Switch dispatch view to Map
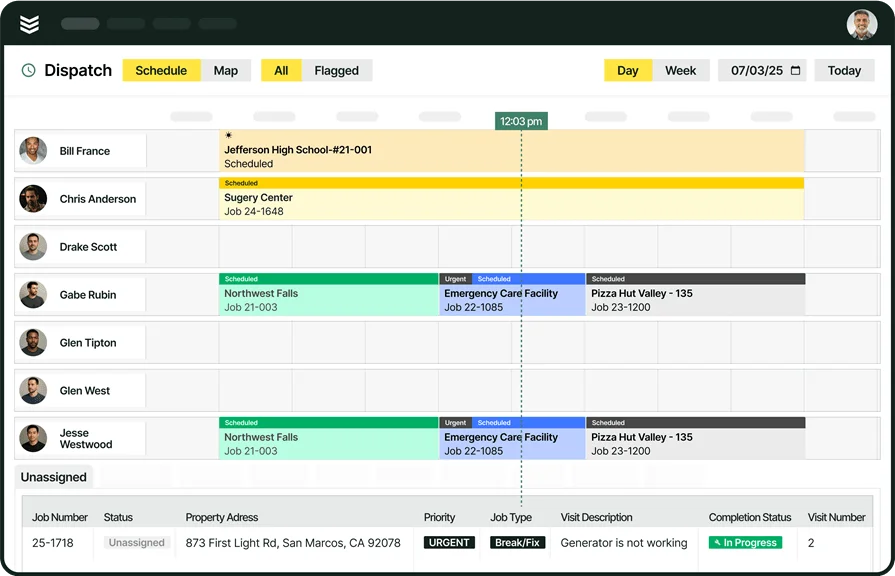 (226, 70)
